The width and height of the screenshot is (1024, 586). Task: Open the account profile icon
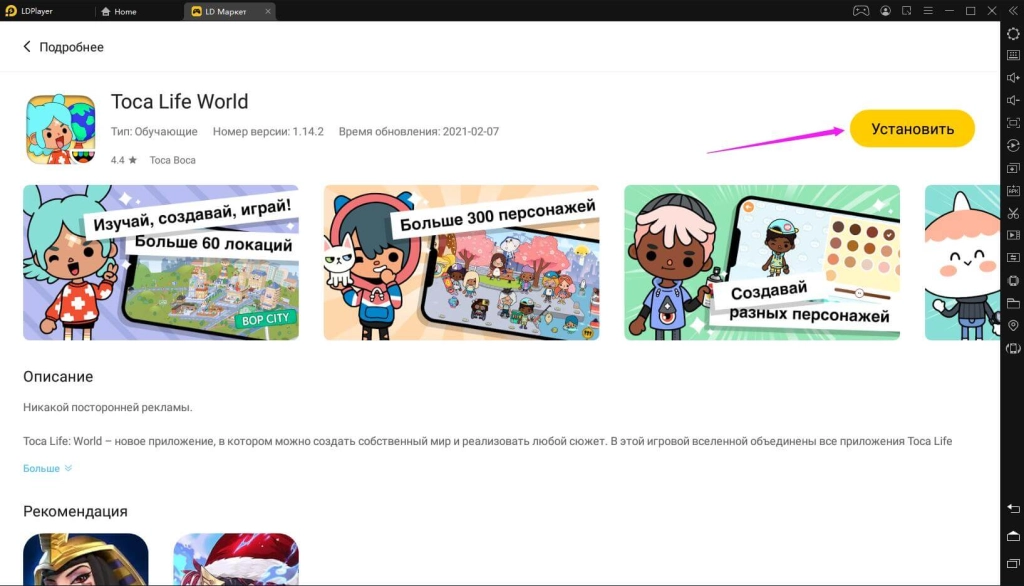[884, 10]
